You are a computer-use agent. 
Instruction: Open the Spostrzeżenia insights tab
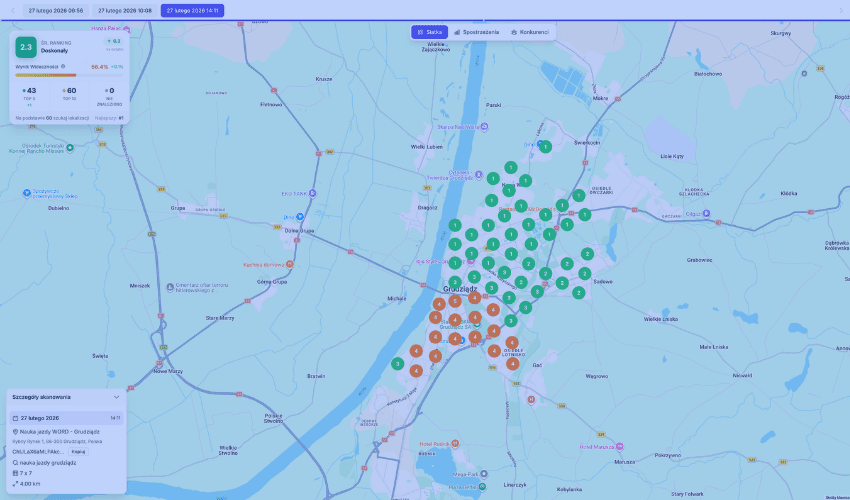click(476, 32)
